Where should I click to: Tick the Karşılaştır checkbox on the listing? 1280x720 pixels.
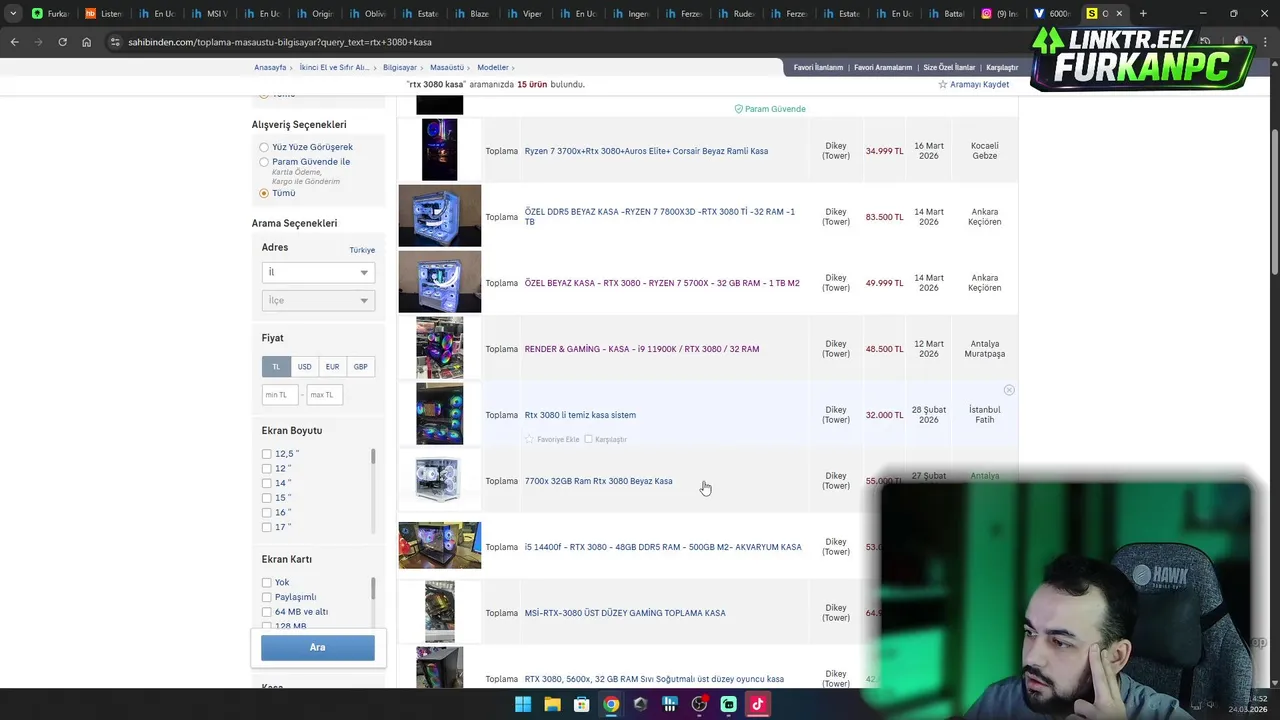(x=588, y=439)
